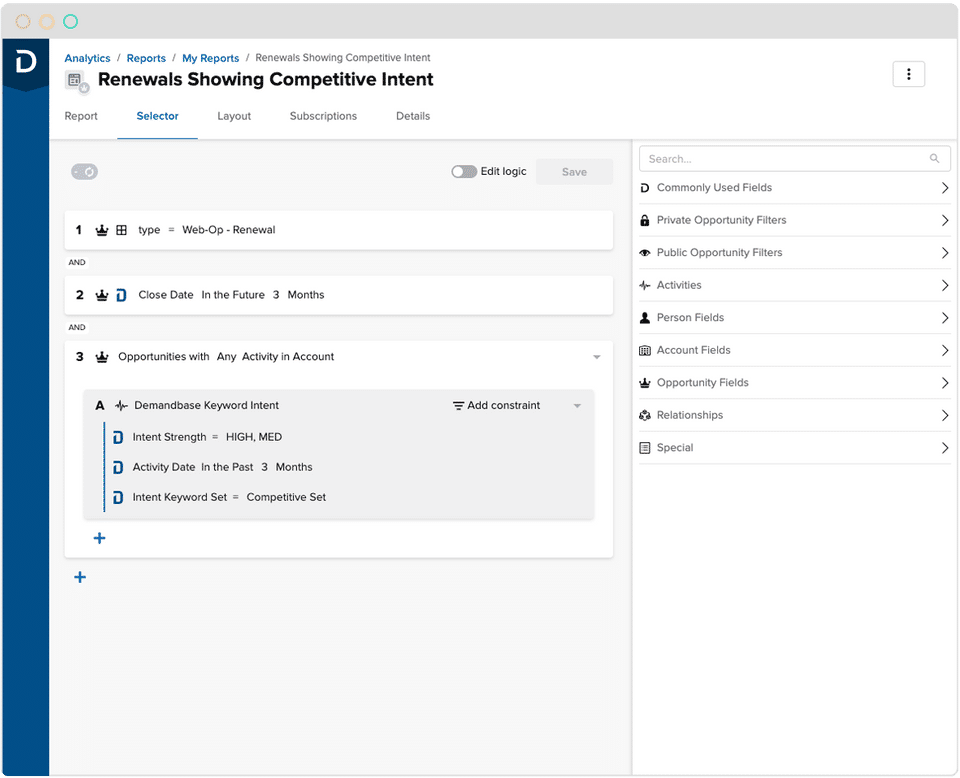960x778 pixels.
Task: Click the search magnifier icon
Action: pyautogui.click(x=934, y=159)
